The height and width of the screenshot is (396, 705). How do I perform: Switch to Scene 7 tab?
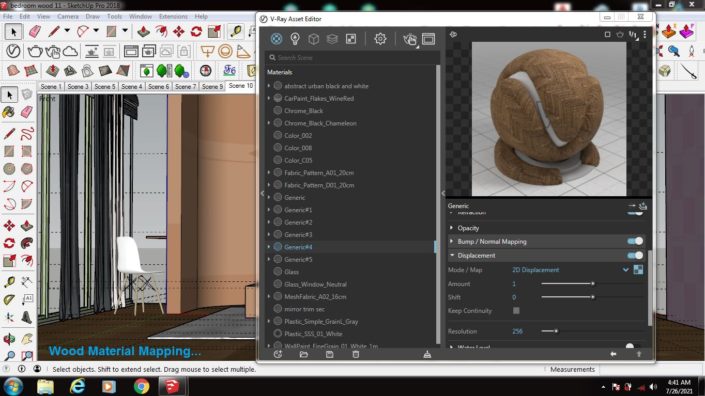(185, 86)
